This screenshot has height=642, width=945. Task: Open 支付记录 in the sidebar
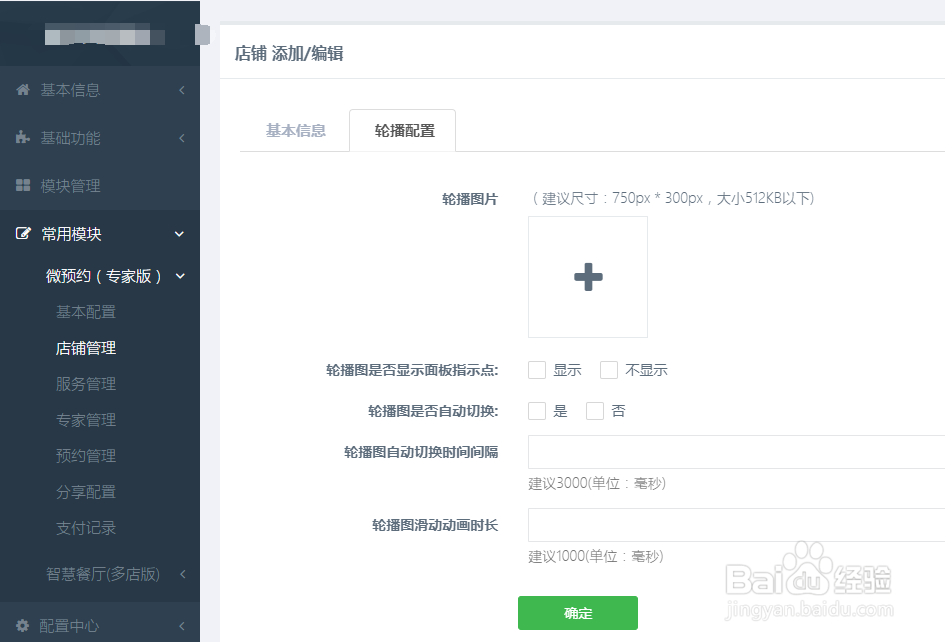86,528
